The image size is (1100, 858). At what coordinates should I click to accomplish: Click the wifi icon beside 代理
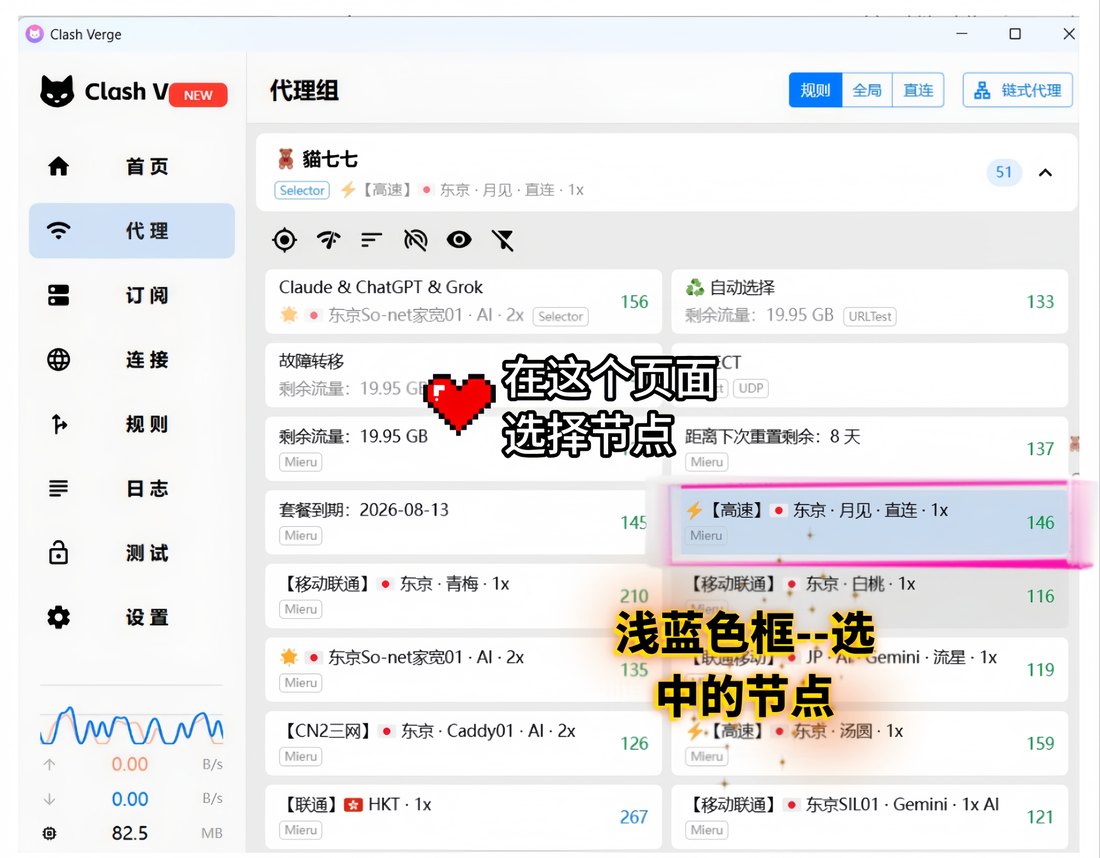click(x=58, y=231)
